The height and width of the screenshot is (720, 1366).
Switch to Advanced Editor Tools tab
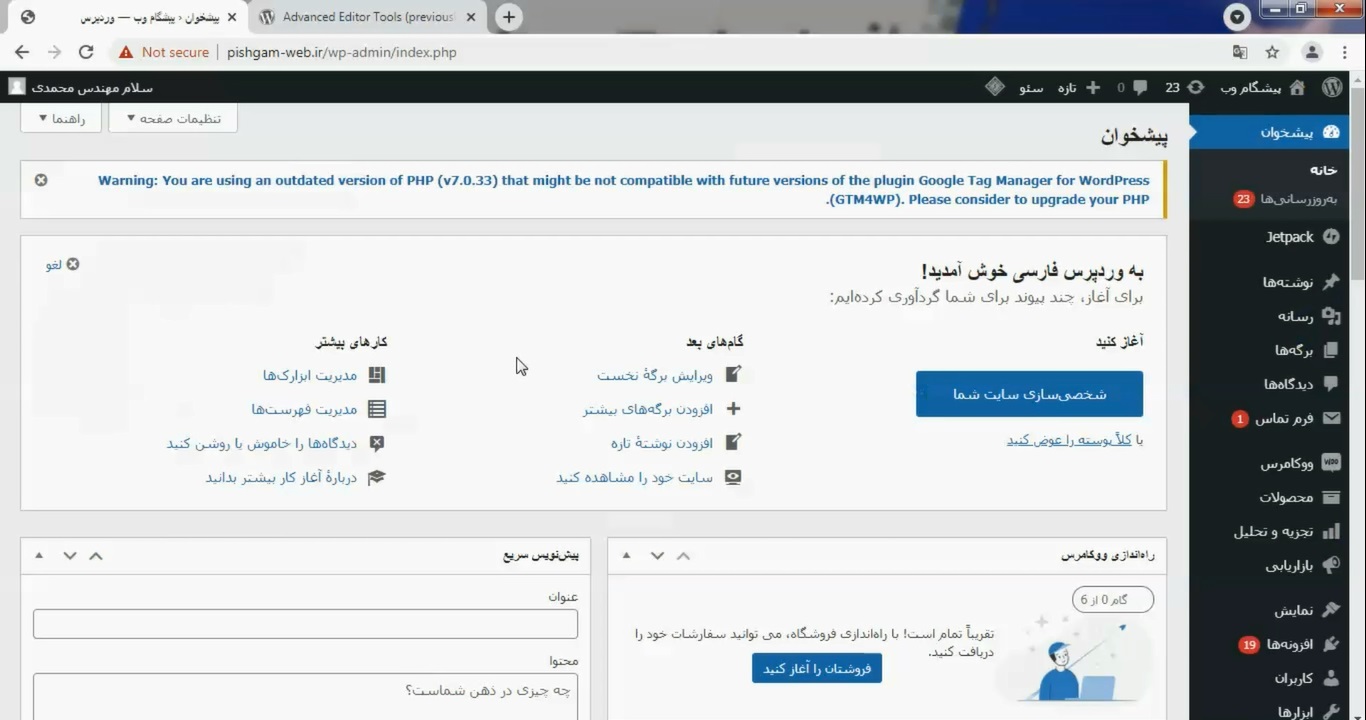click(x=369, y=17)
